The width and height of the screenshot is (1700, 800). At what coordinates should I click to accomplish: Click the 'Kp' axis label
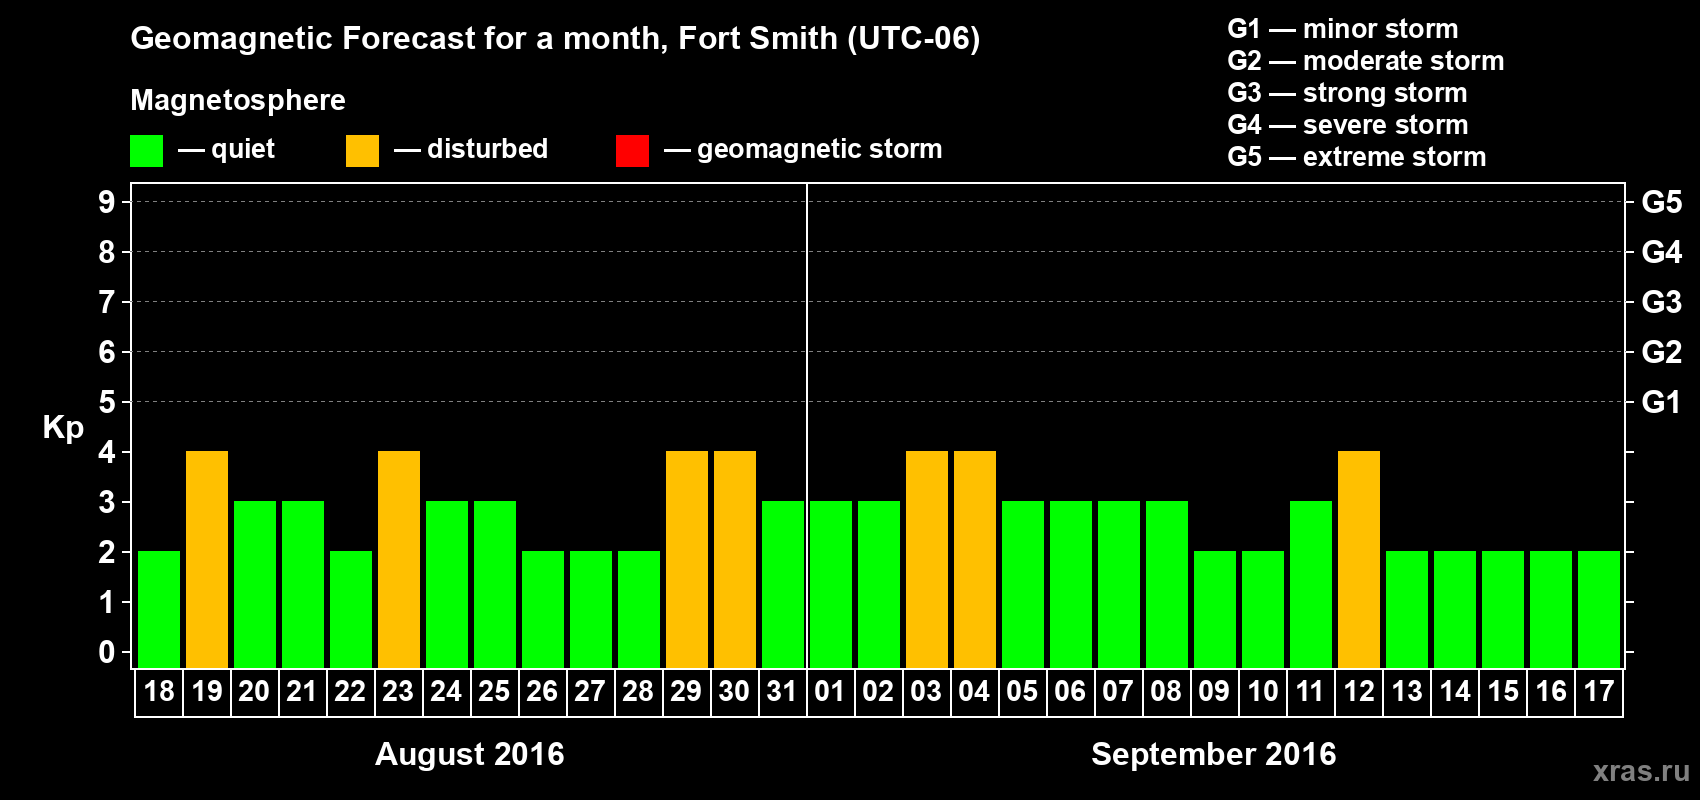pyautogui.click(x=63, y=428)
